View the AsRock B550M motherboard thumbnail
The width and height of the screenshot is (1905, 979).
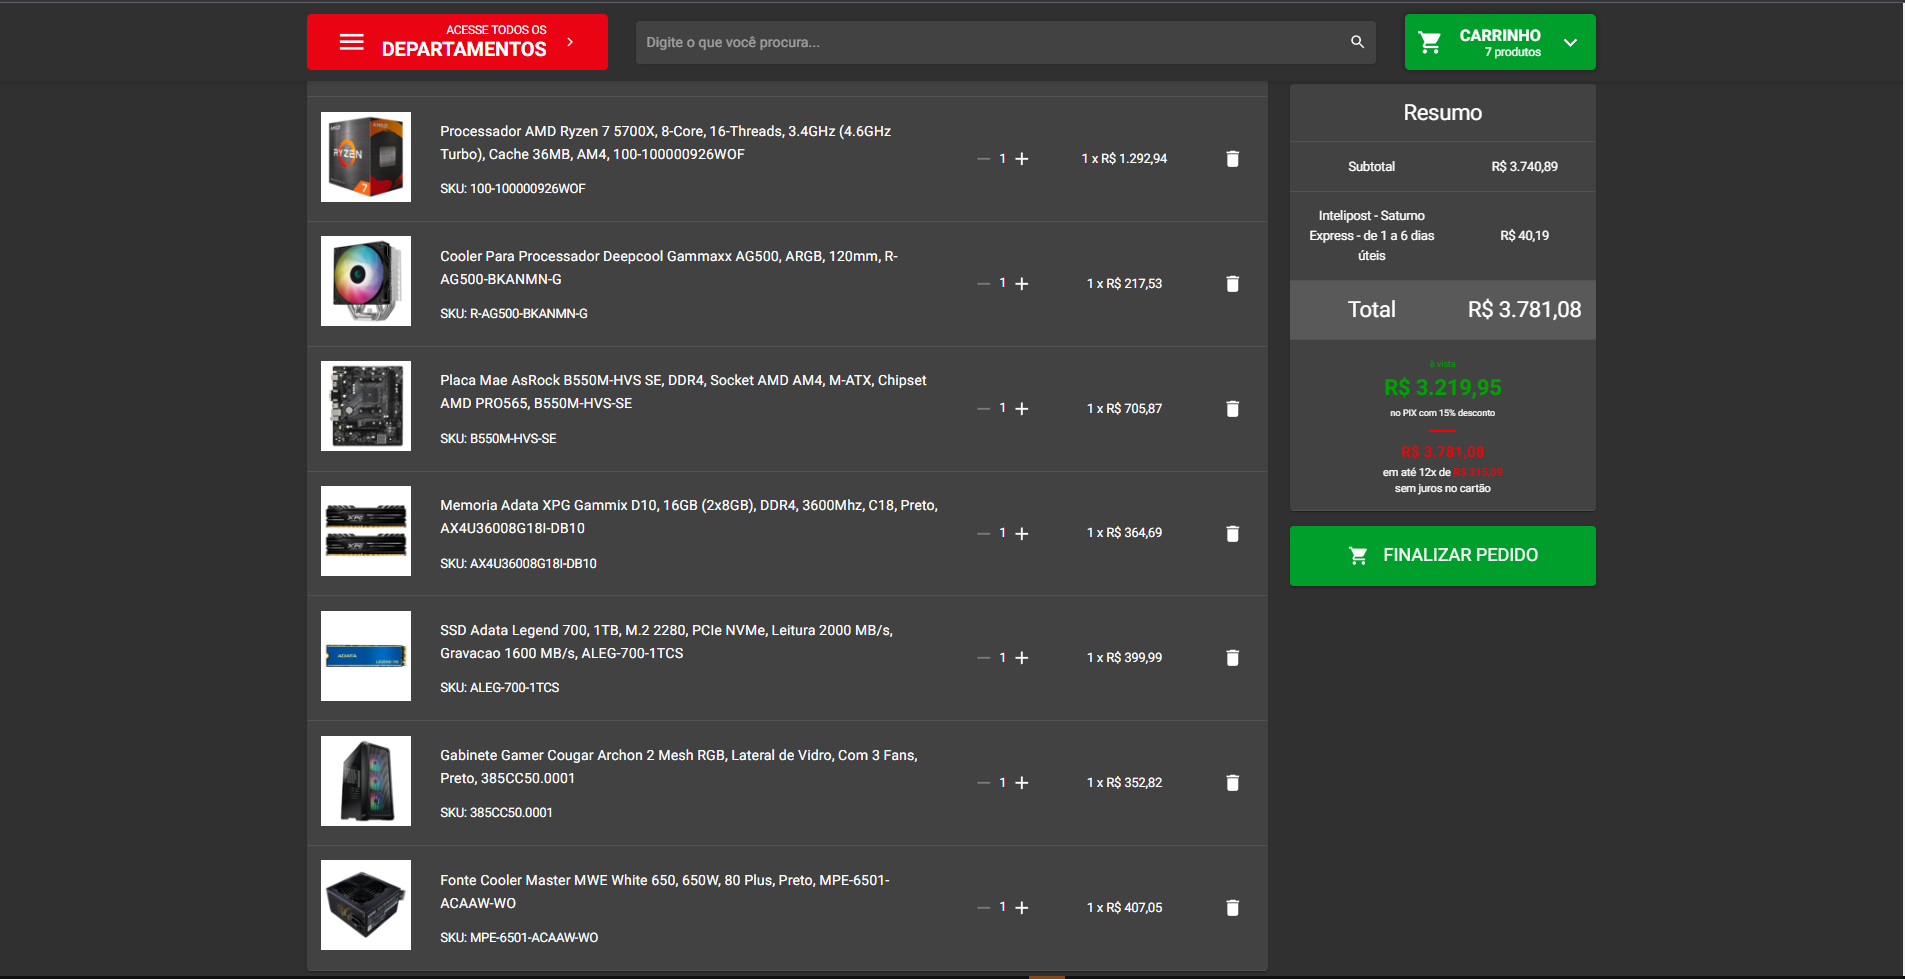point(366,406)
